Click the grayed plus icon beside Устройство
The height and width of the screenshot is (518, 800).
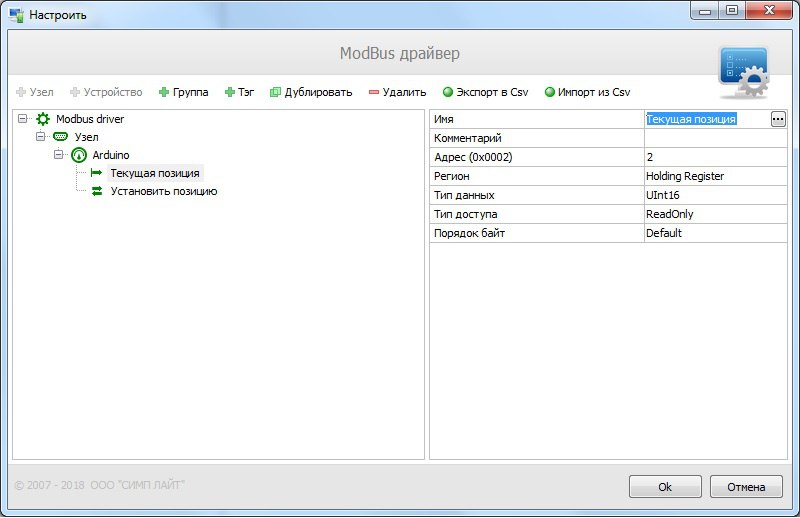[x=74, y=92]
